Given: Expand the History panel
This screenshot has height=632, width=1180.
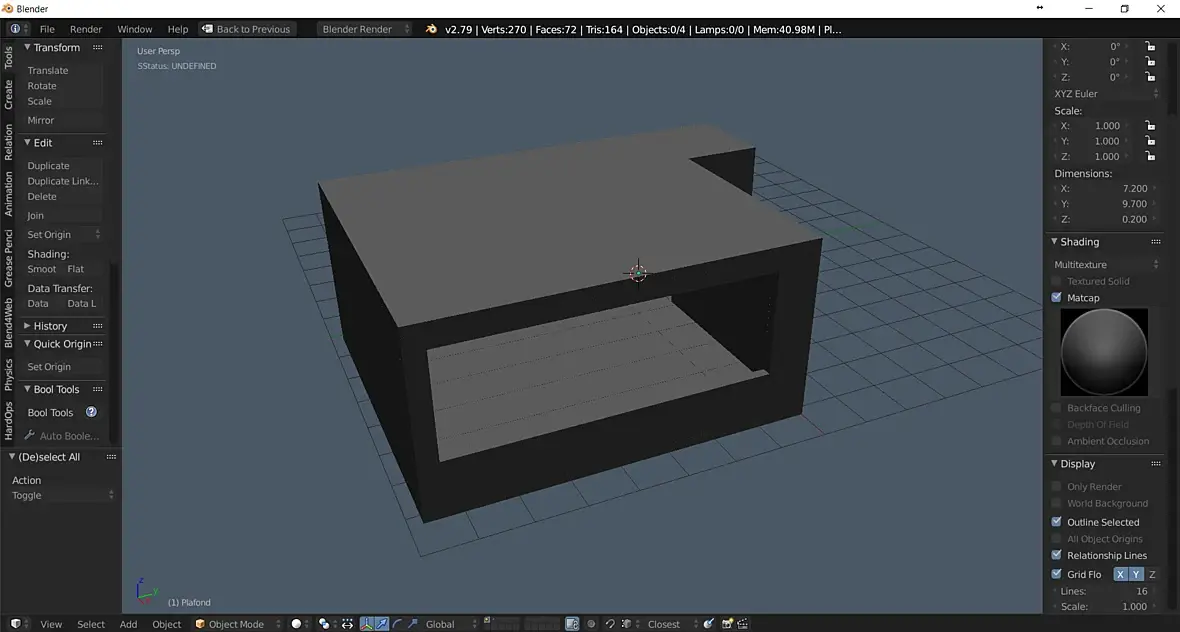Looking at the screenshot, I should click(50, 326).
